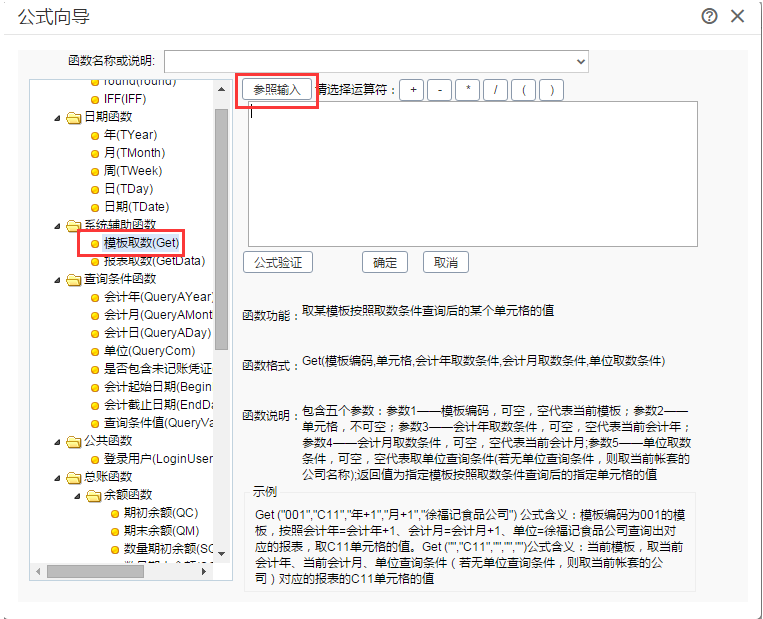Confirm with the 确定 button
The image size is (763, 619).
coord(384,262)
